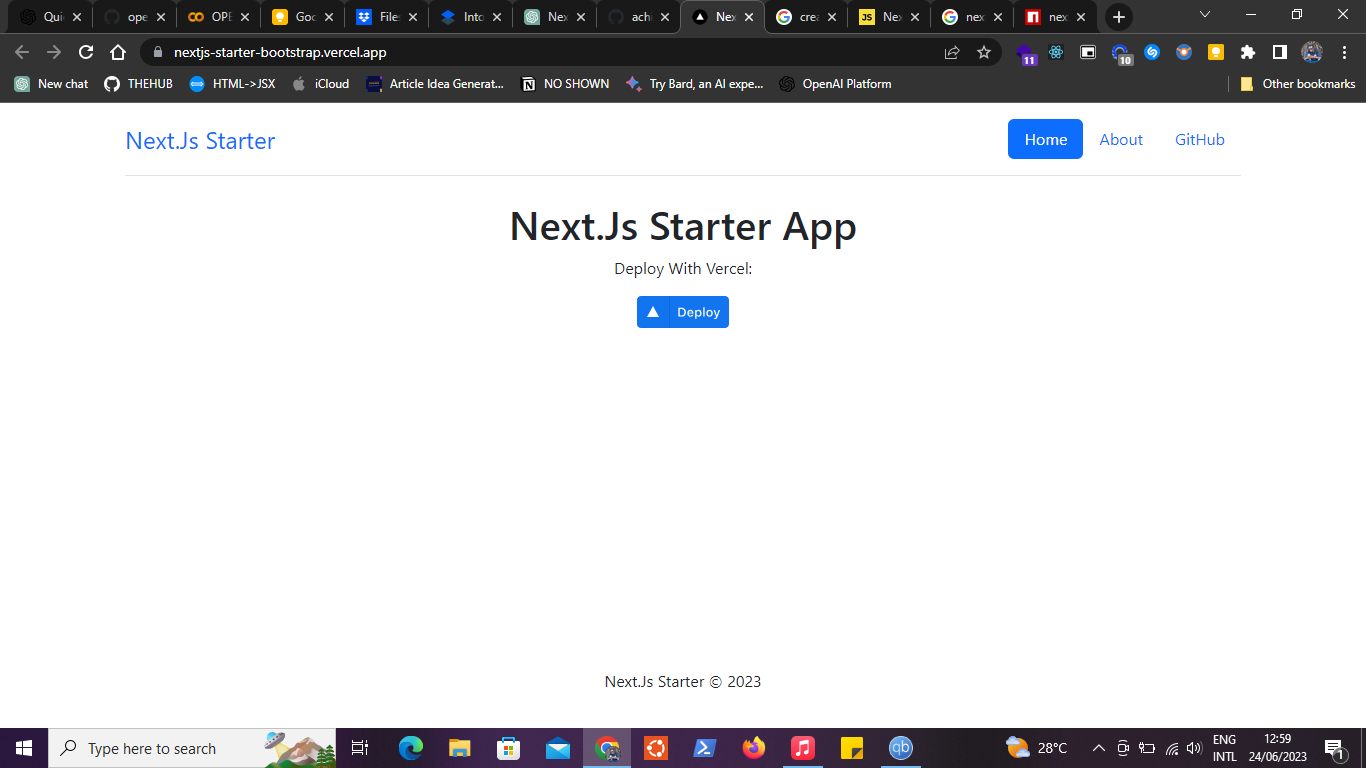Open the browser home page icon
The image size is (1366, 768).
pyautogui.click(x=118, y=52)
